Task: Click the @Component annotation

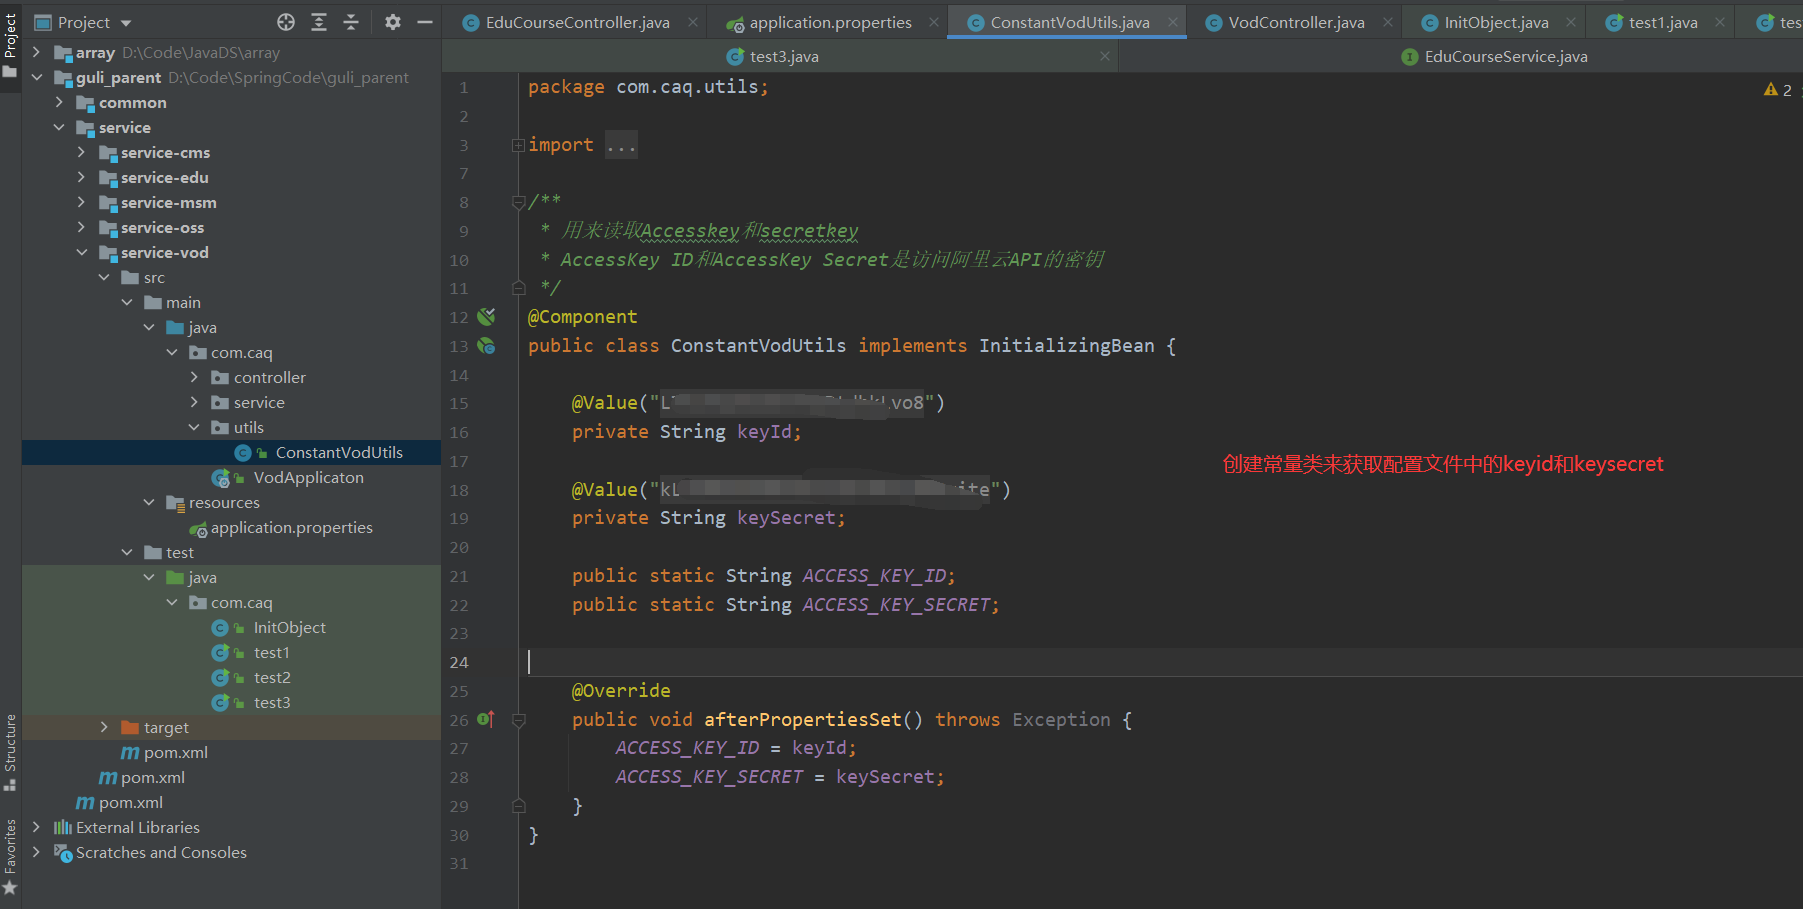Action: (x=582, y=317)
